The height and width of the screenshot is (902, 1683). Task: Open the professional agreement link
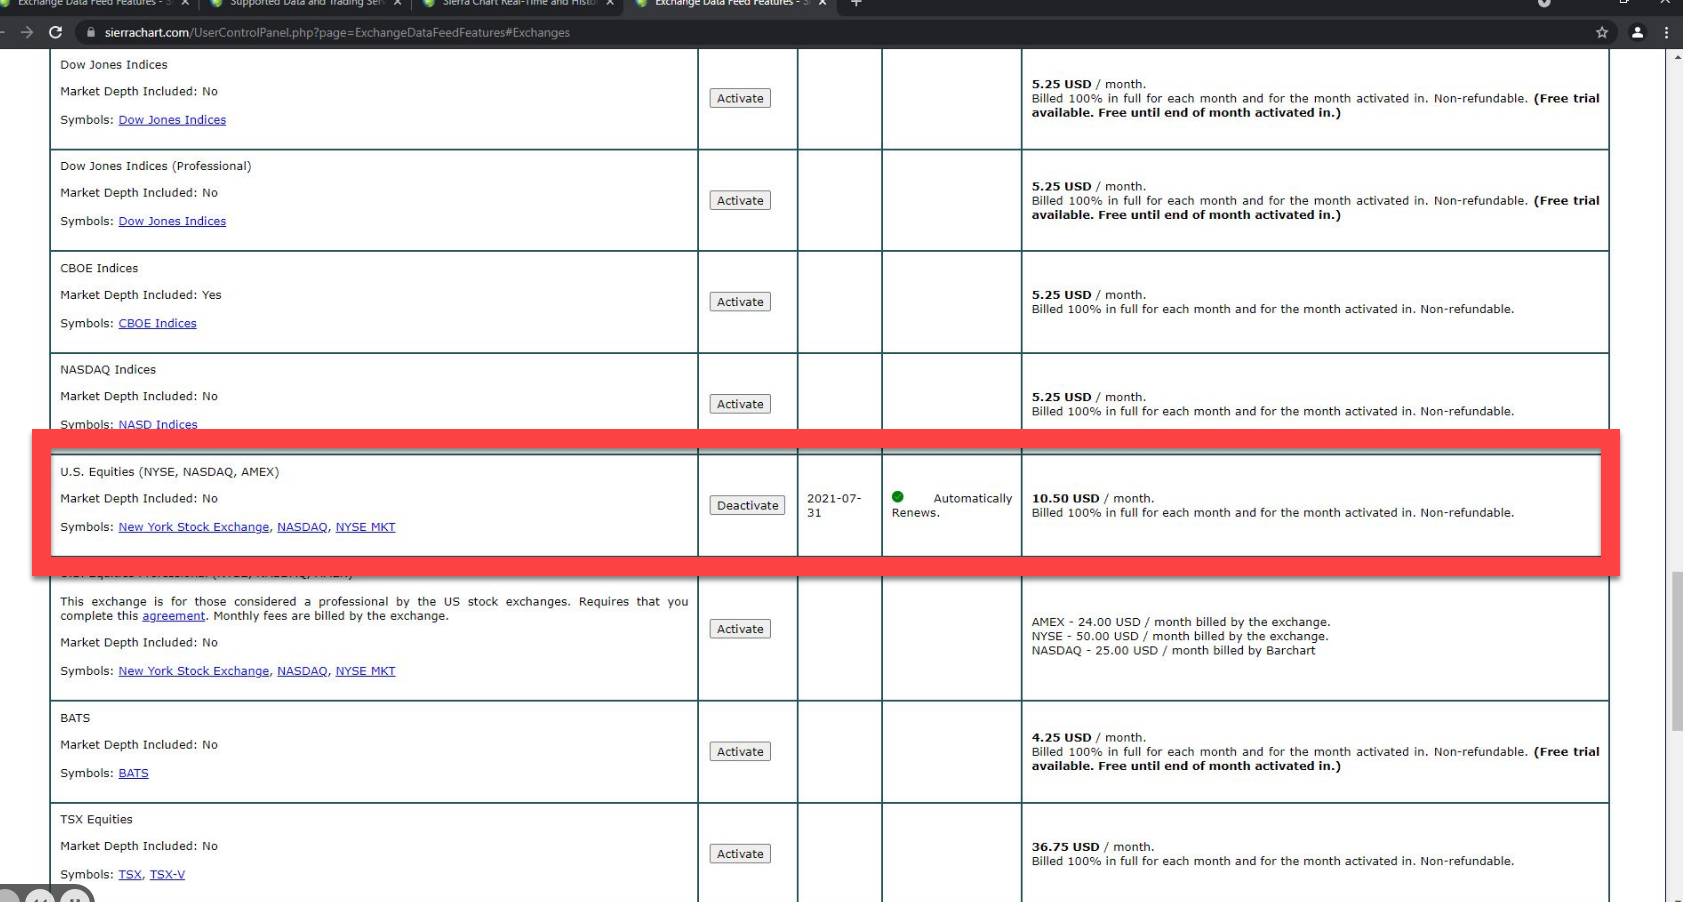point(174,616)
